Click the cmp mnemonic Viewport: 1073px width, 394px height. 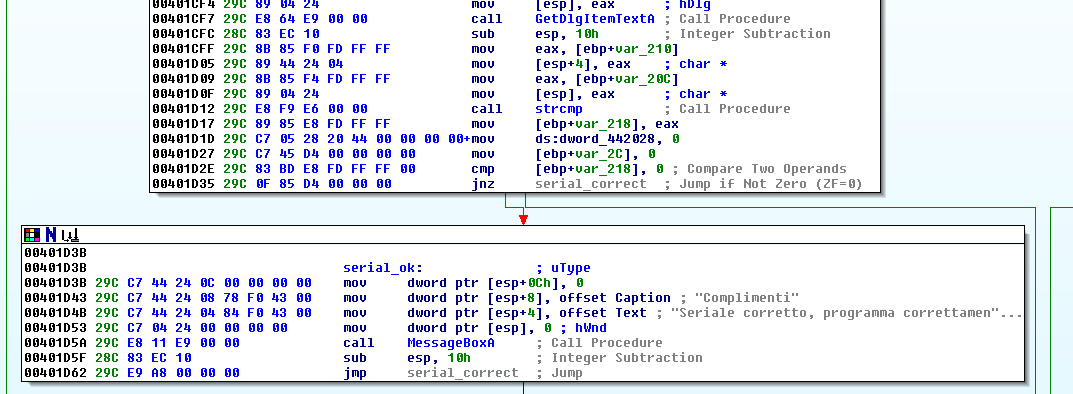click(483, 169)
